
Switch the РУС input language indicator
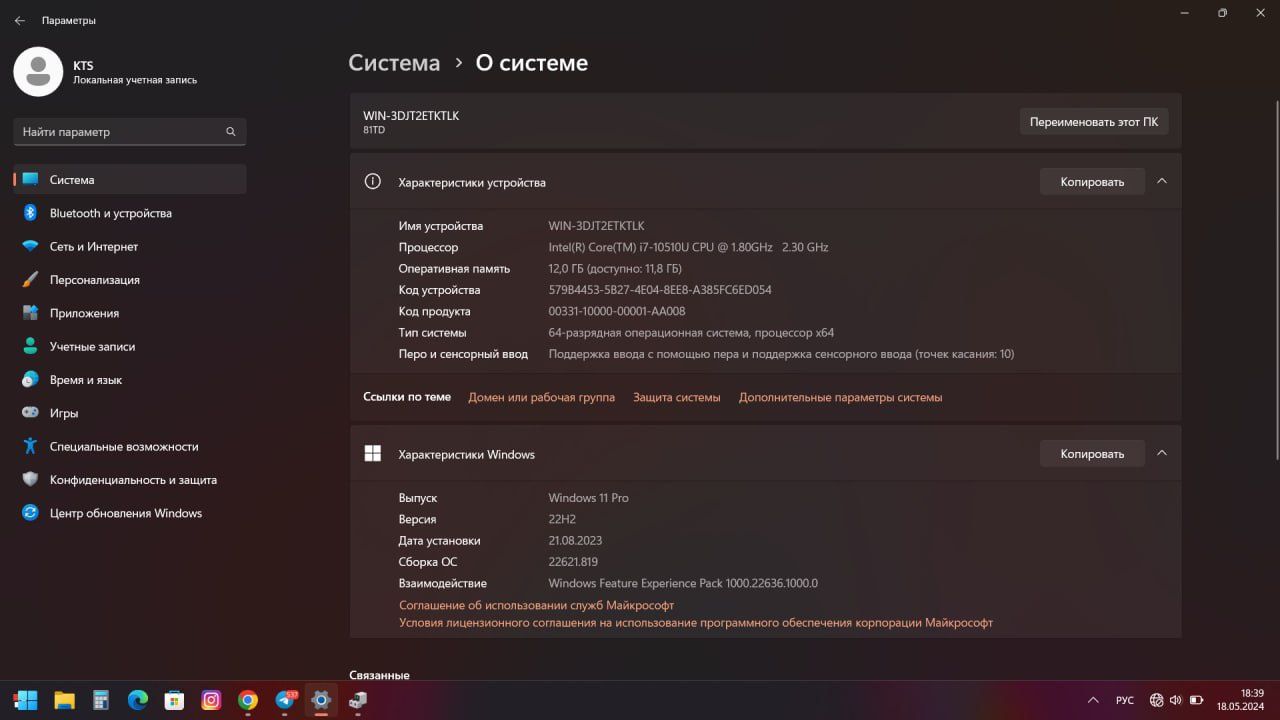(x=1125, y=700)
